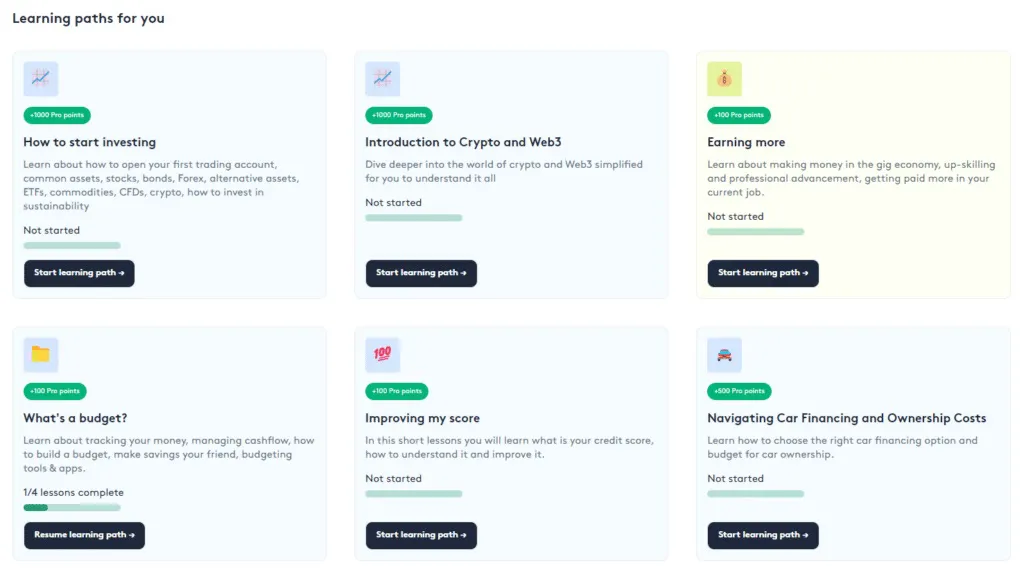The width and height of the screenshot is (1024, 570).
Task: Open the Earning more card title
Action: (746, 142)
